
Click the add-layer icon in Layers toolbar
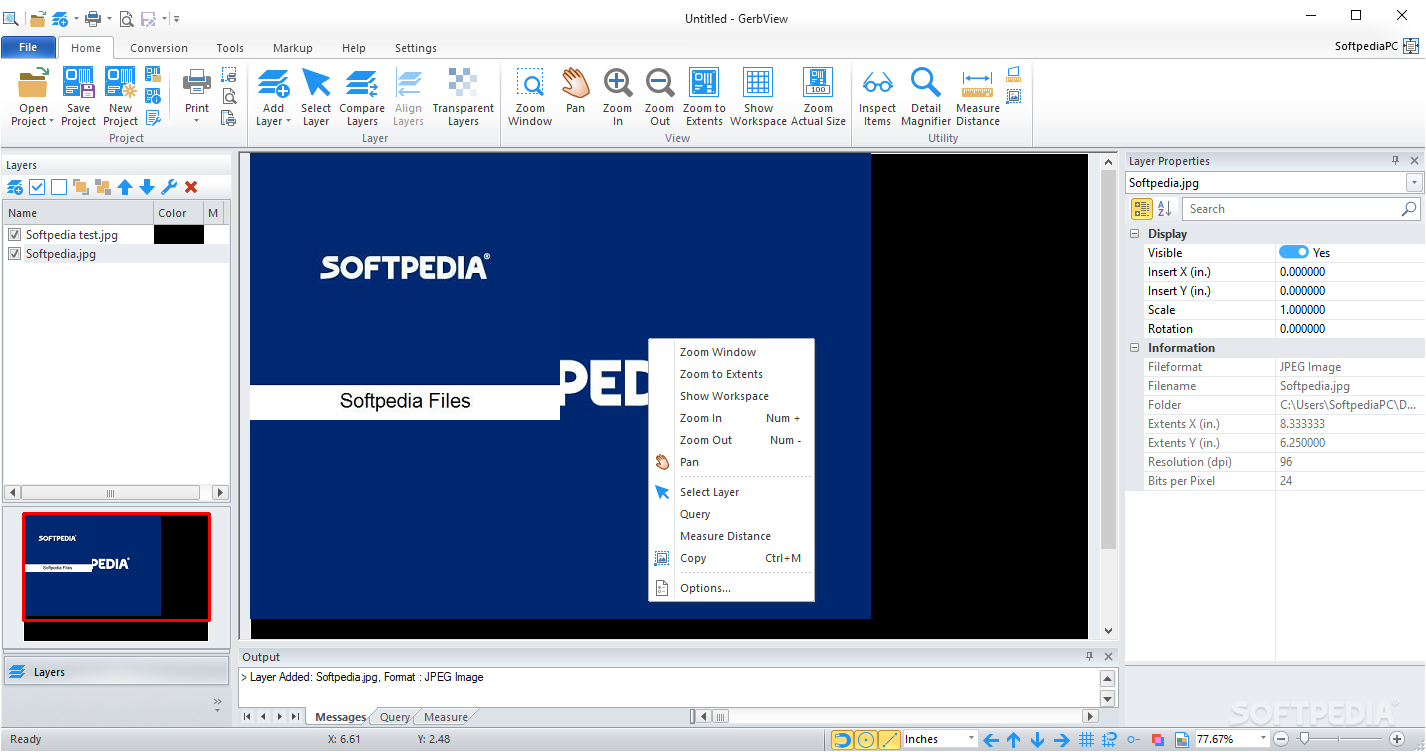(15, 187)
